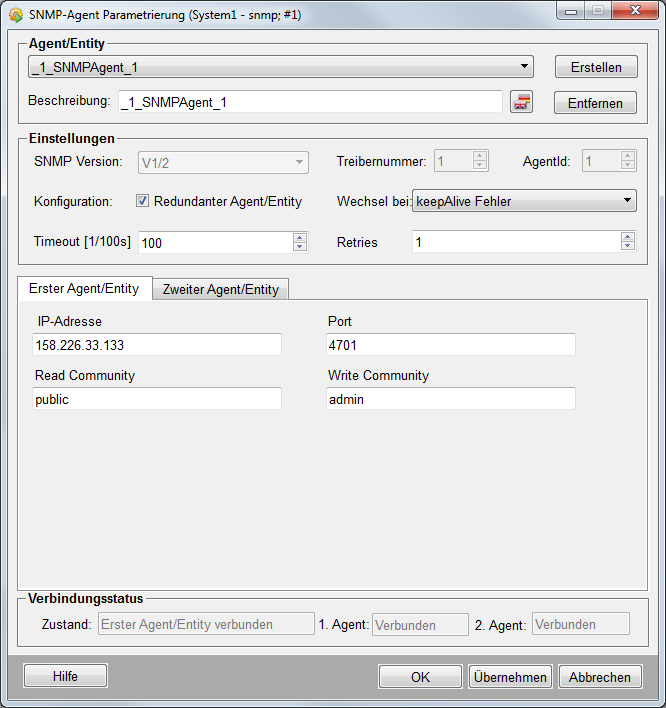Open Hilfe for this dialog
Screen dimensions: 666x708
[65, 676]
